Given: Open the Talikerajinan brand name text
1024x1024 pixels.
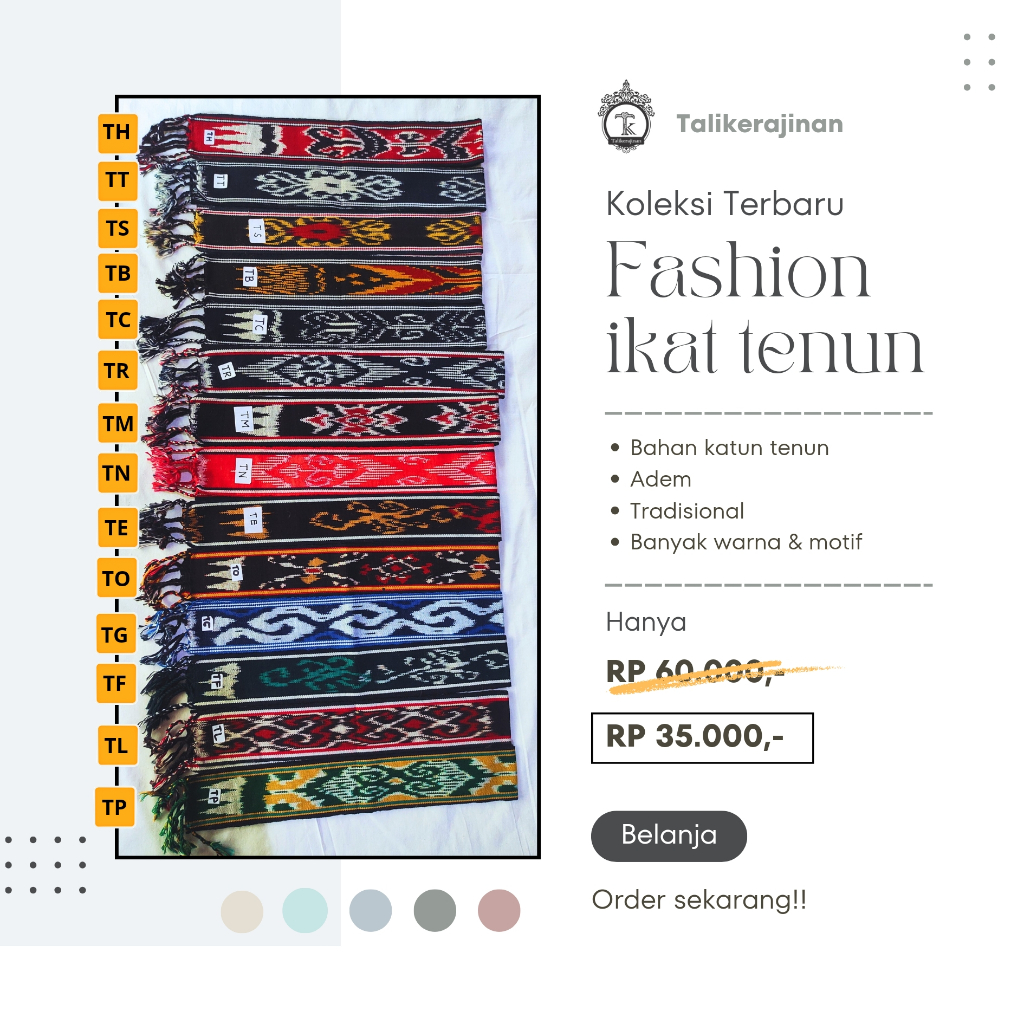Looking at the screenshot, I should click(x=760, y=123).
